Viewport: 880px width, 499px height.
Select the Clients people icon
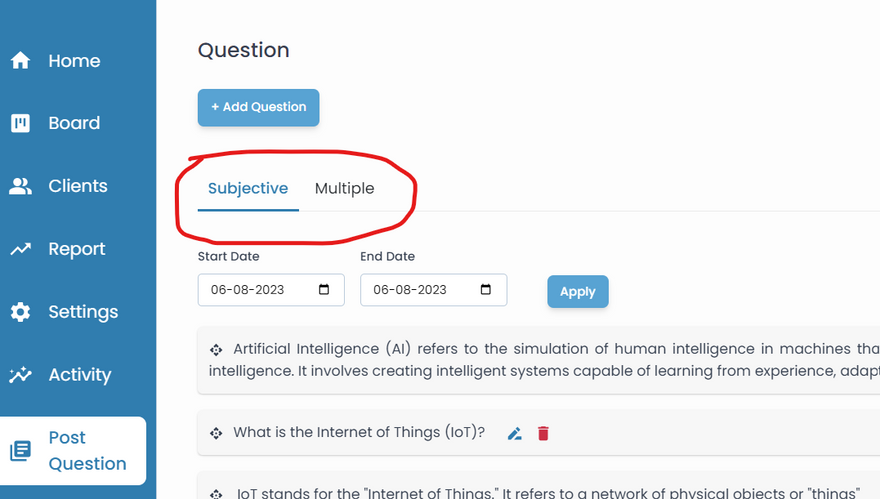coord(20,186)
